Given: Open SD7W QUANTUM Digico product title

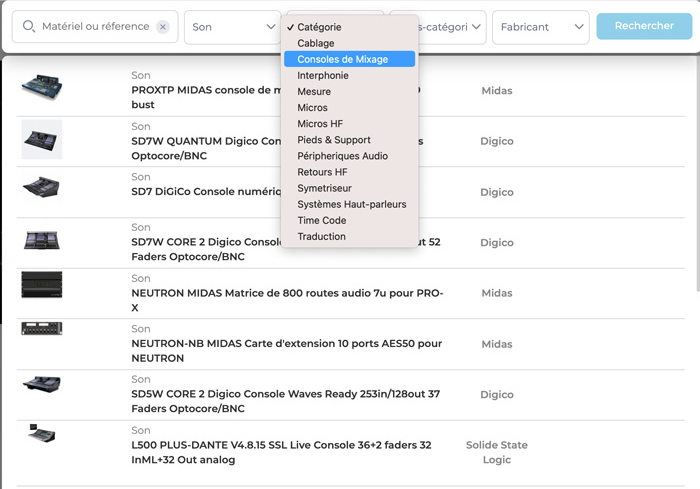Looking at the screenshot, I should 206,148.
